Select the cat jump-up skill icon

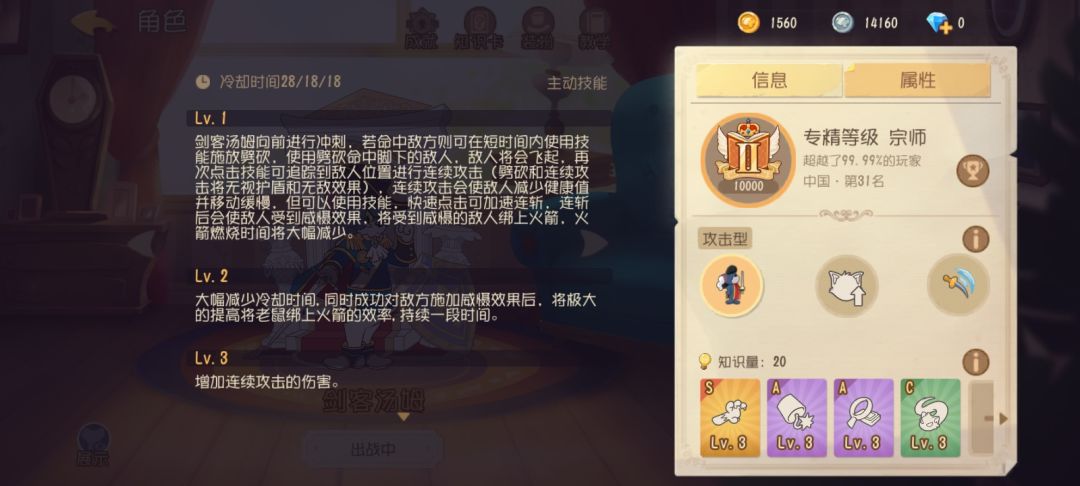847,285
